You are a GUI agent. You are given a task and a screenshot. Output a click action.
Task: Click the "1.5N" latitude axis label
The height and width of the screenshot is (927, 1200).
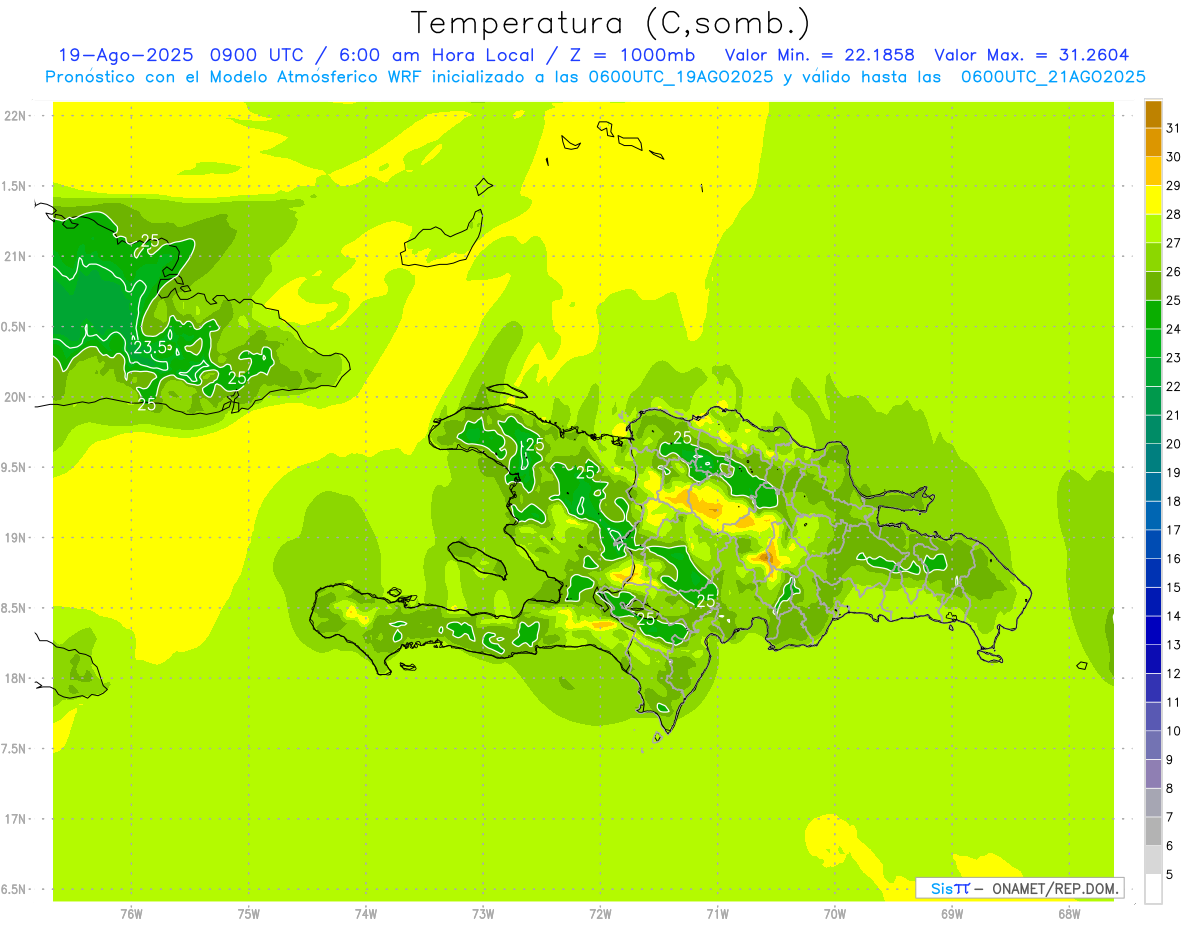[15, 186]
